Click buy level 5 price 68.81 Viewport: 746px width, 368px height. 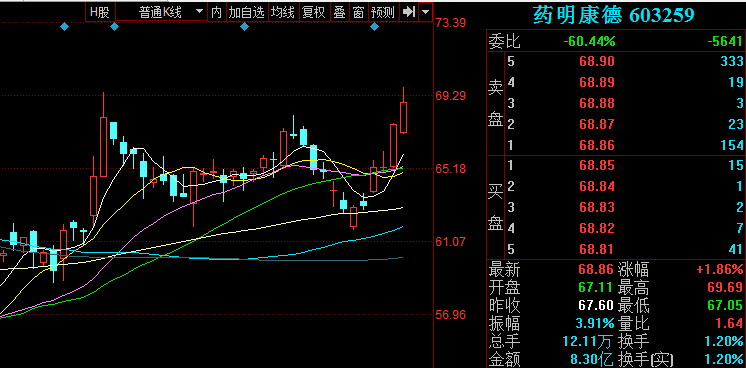(597, 249)
